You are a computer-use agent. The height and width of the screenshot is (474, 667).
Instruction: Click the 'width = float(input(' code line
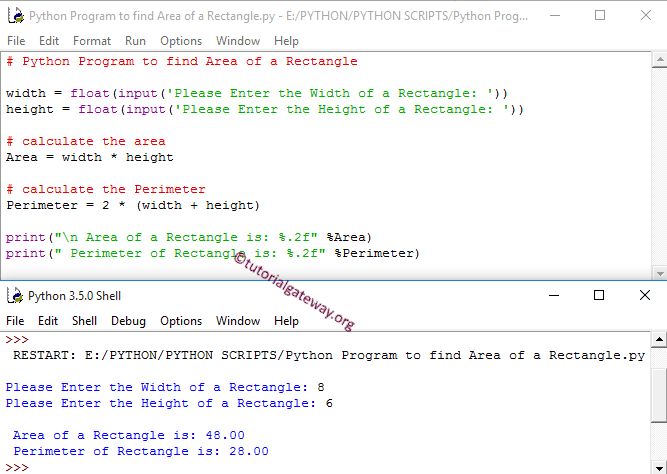point(257,93)
